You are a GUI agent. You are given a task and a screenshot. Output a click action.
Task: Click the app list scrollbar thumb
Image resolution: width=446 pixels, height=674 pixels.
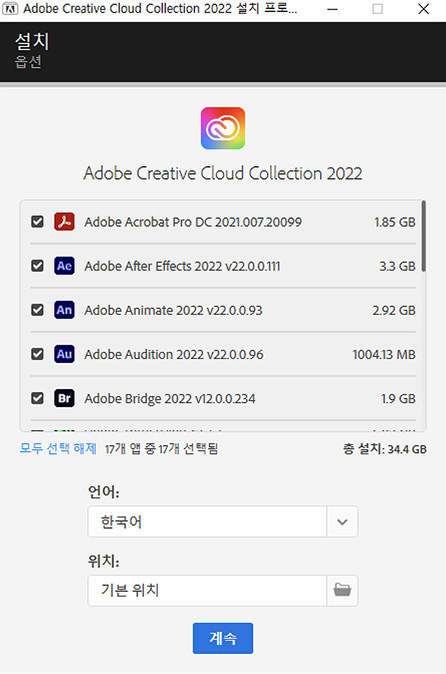click(424, 236)
